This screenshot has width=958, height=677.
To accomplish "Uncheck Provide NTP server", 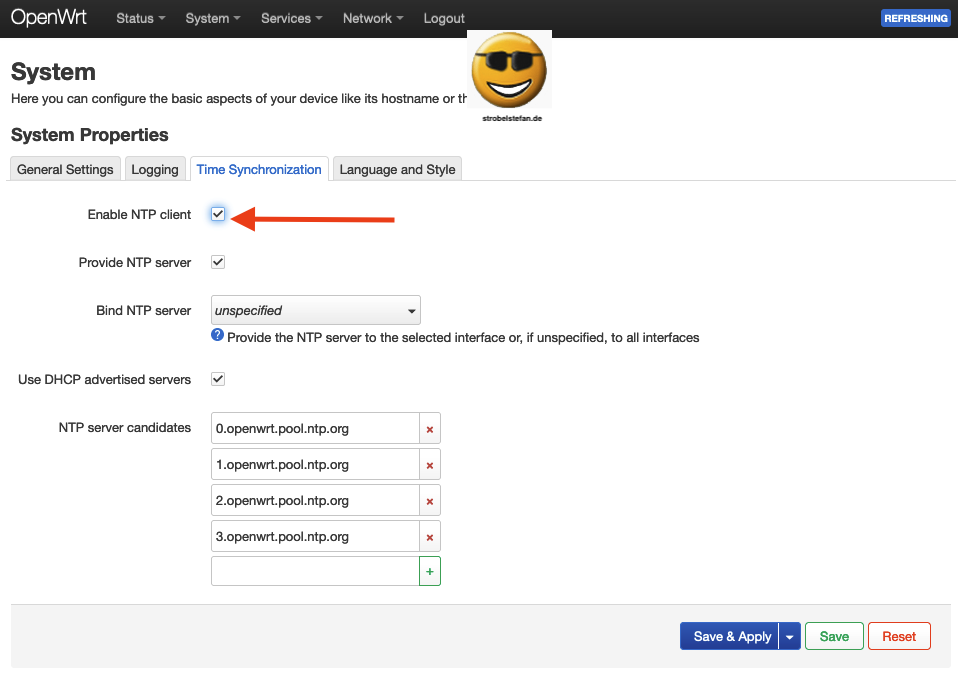I will tap(218, 262).
